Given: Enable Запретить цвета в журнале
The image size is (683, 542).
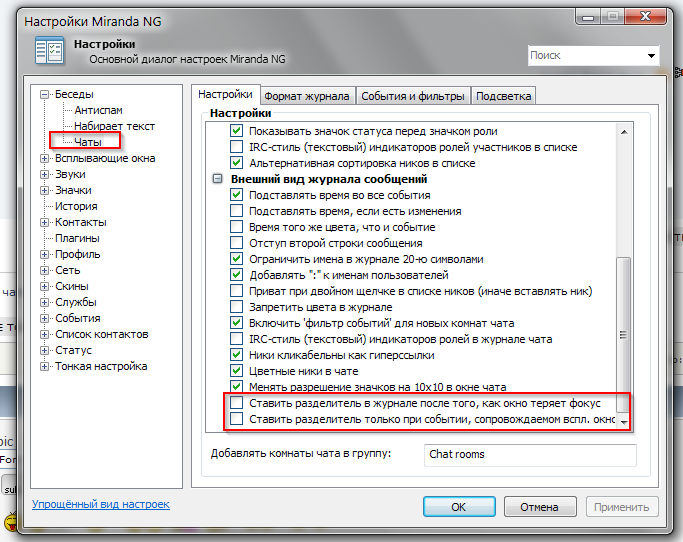Looking at the screenshot, I should 237,307.
